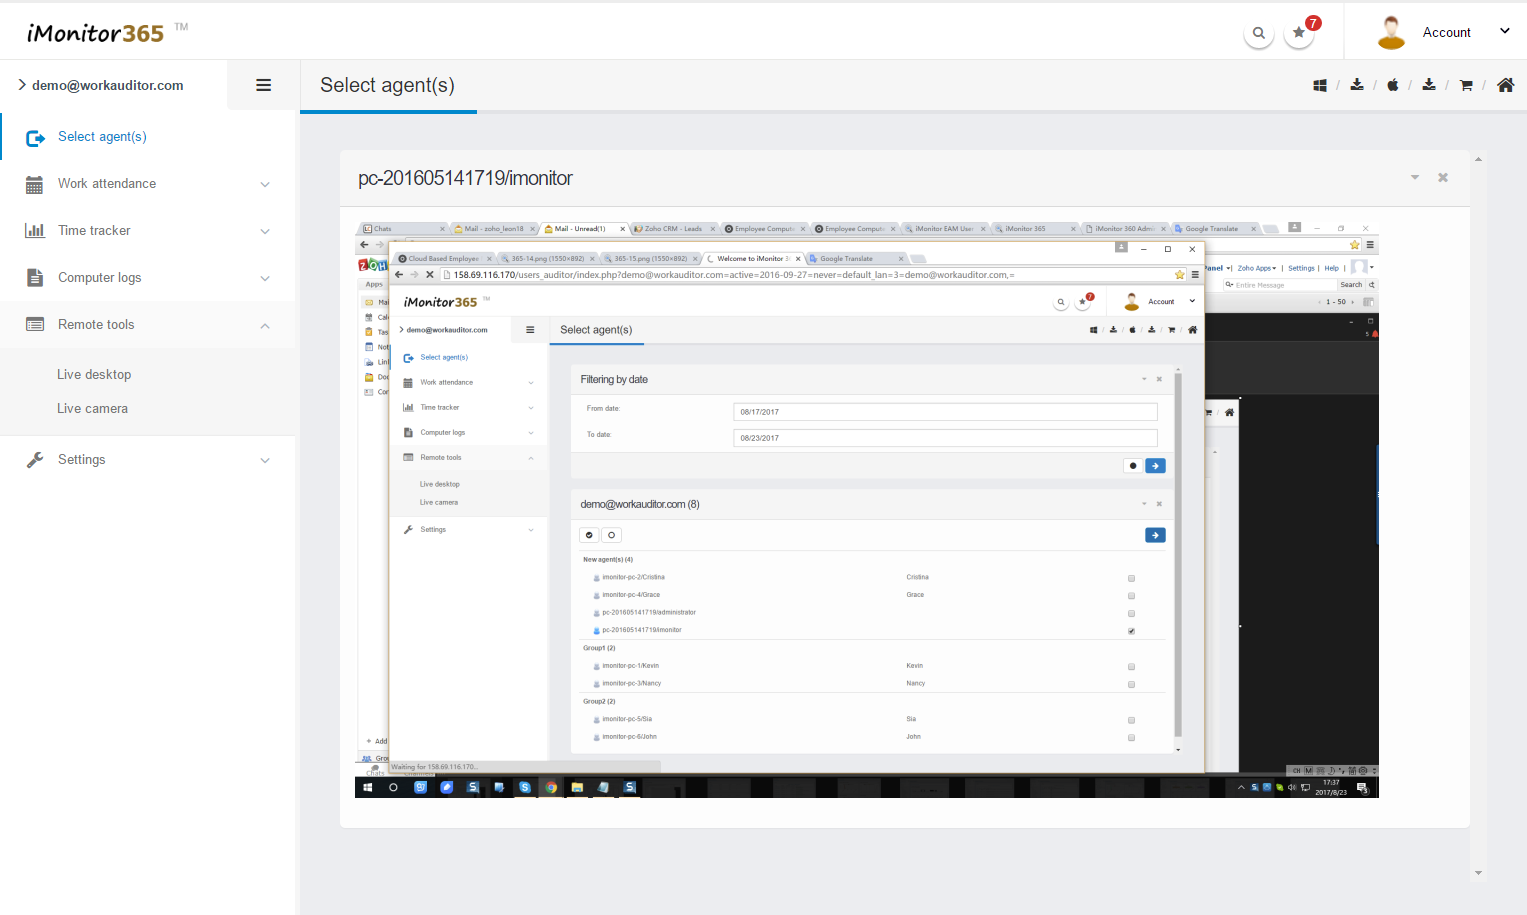Go to home via house icon
Screen dimensions: 1527x915
coord(1505,85)
